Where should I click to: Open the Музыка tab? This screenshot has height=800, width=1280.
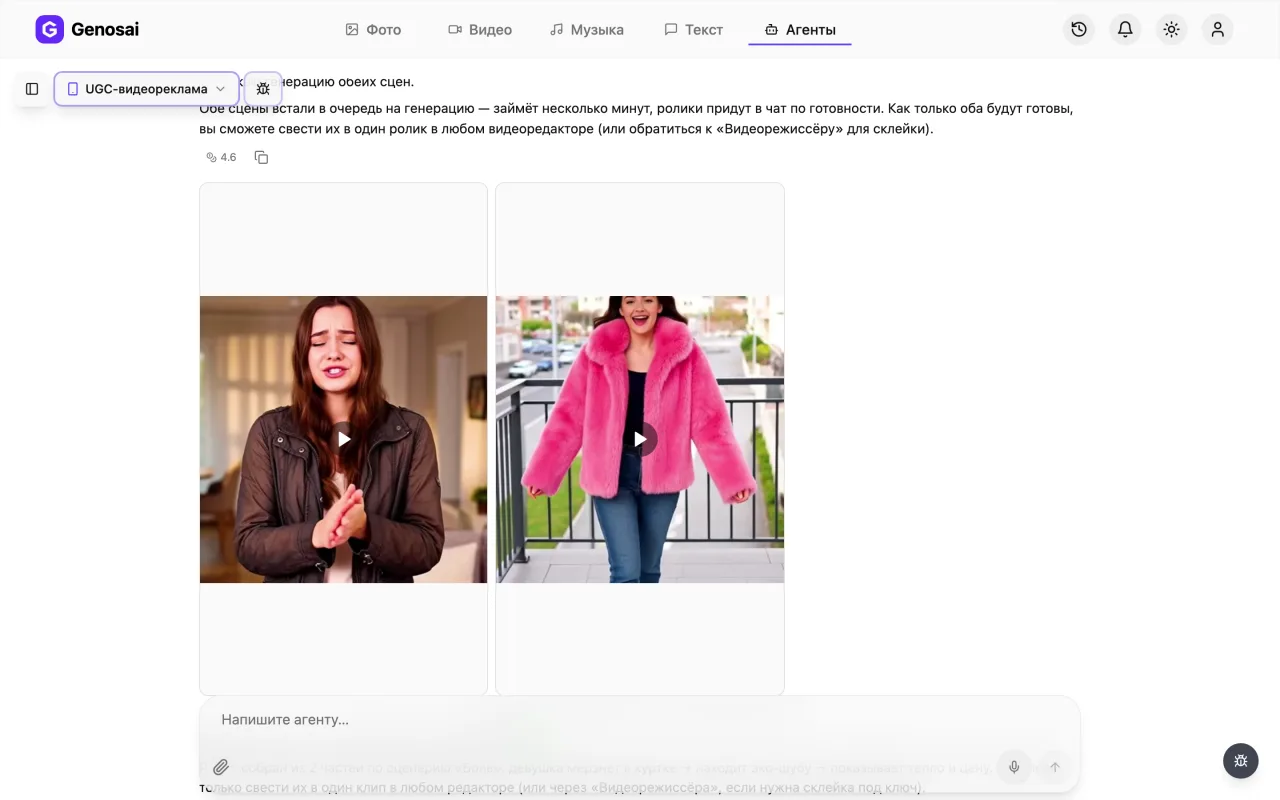587,30
